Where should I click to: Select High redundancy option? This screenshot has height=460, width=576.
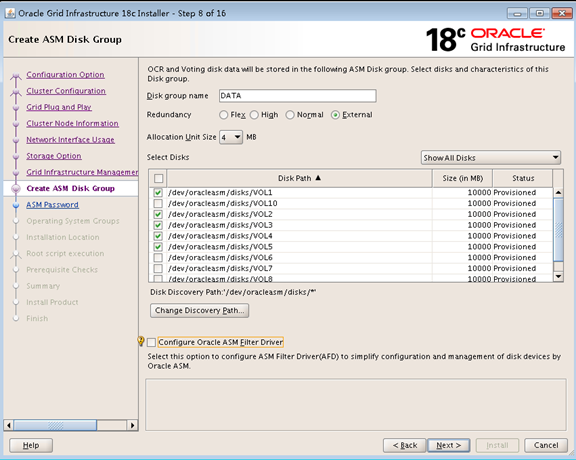[x=254, y=115]
